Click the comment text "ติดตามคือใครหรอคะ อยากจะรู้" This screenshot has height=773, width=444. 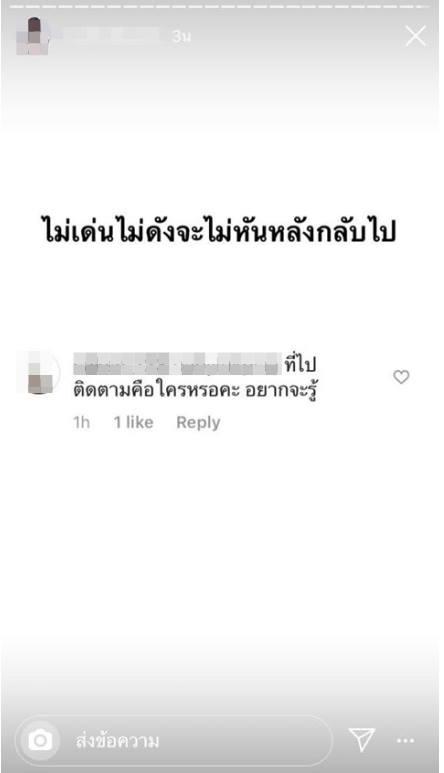(195, 390)
